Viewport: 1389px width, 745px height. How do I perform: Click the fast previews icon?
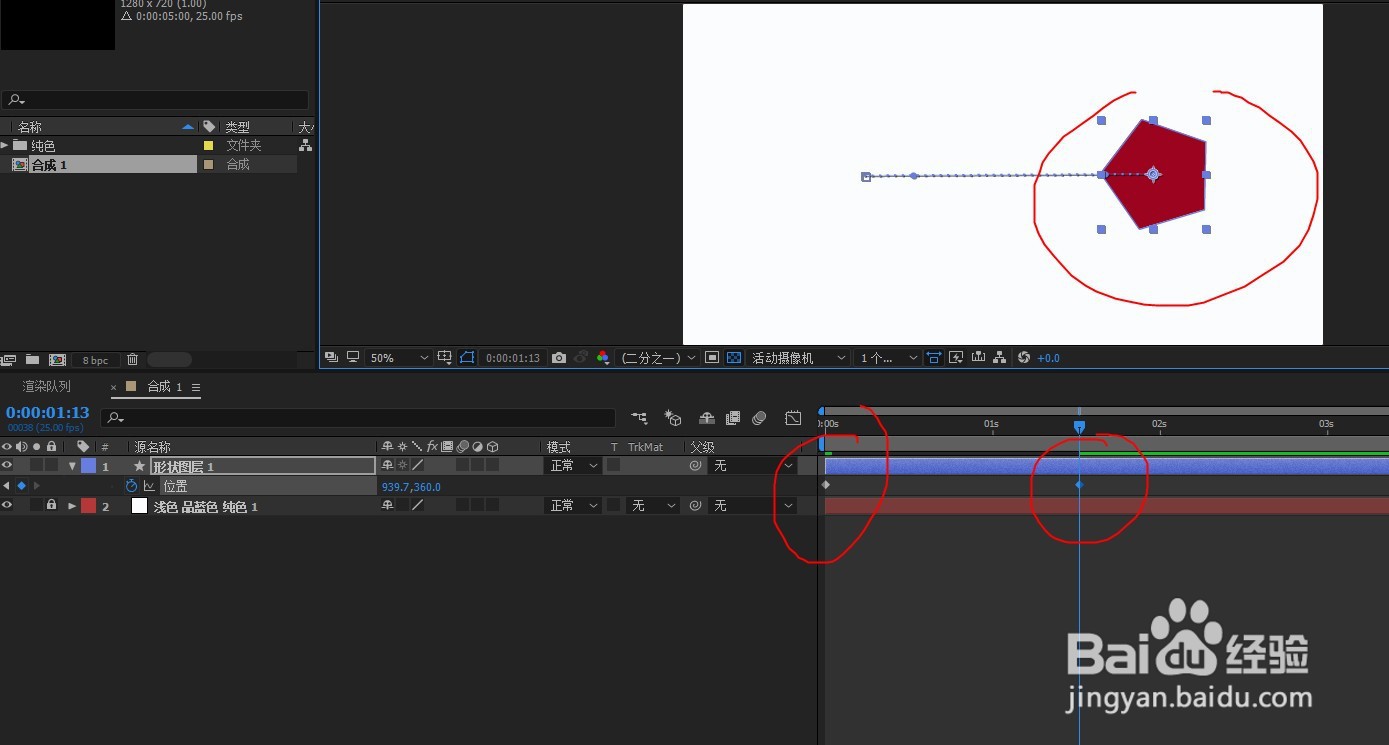click(956, 358)
